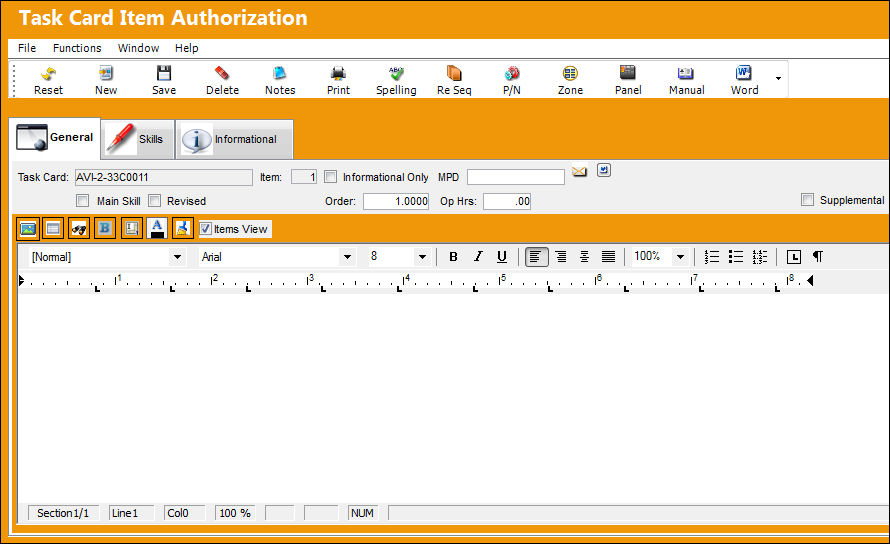890x544 pixels.
Task: Click the Re Seq toolbar button
Action: (454, 80)
